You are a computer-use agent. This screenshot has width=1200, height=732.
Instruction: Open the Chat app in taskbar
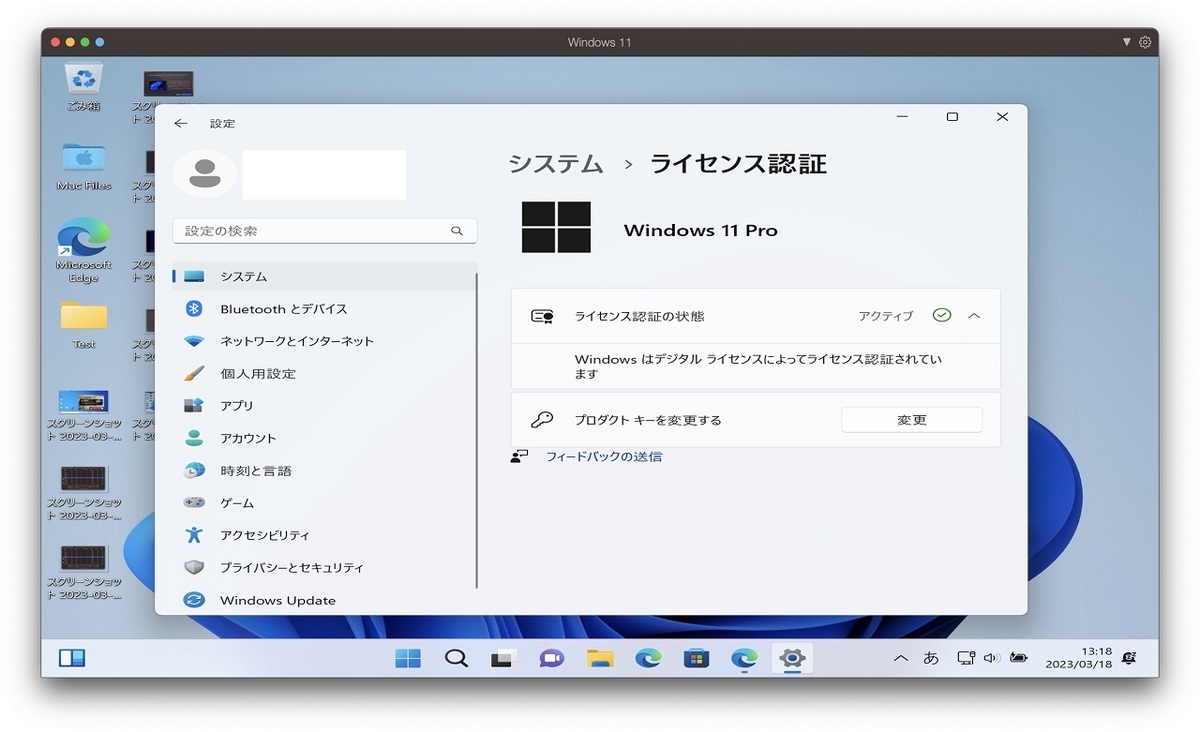click(551, 658)
